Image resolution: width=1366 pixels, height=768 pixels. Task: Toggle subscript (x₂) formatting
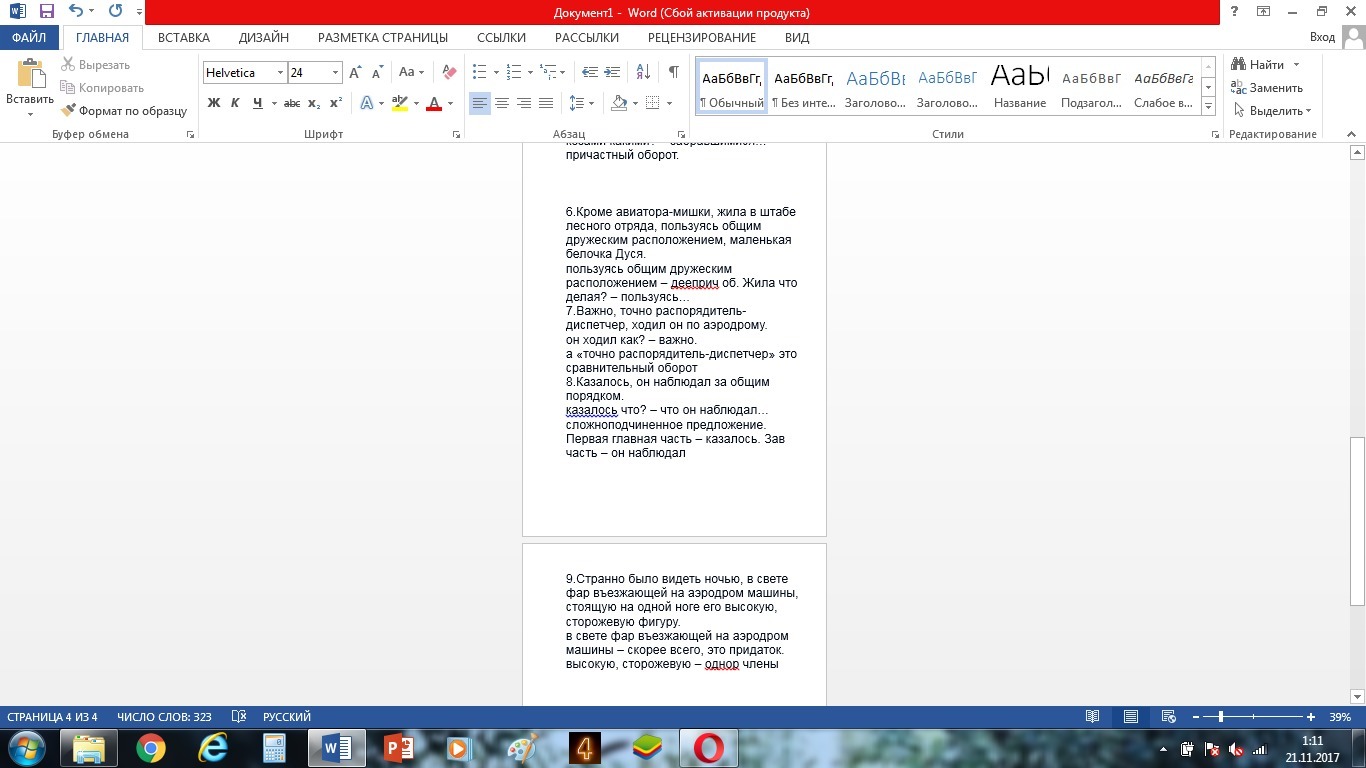[314, 103]
